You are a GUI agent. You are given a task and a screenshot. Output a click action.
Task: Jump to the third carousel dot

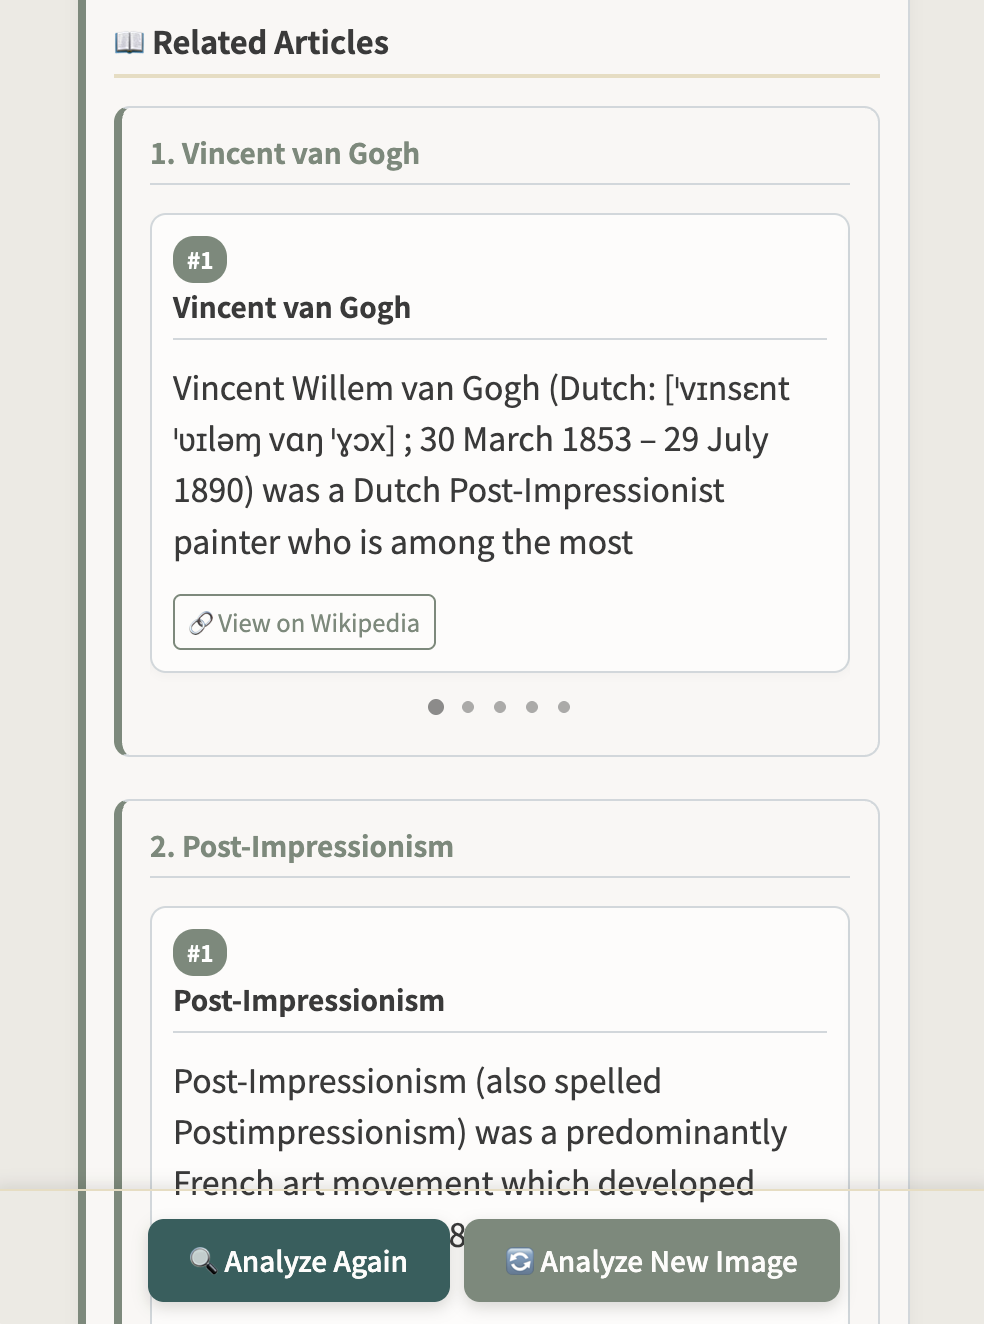tap(500, 707)
